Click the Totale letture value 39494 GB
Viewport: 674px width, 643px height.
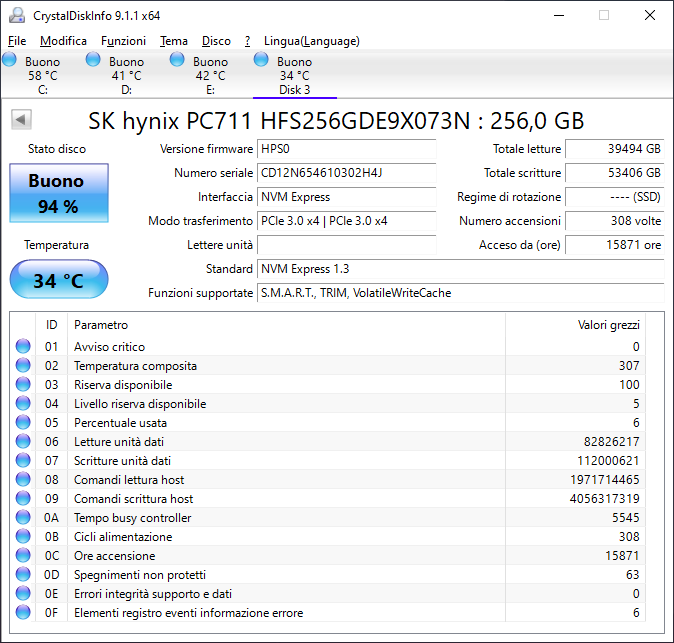pyautogui.click(x=615, y=149)
